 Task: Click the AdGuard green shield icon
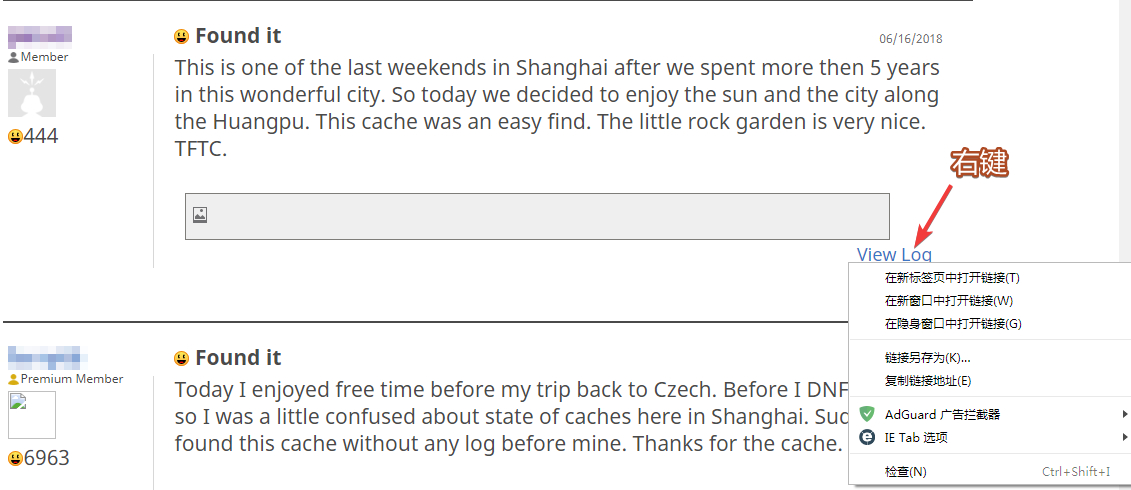coord(868,414)
